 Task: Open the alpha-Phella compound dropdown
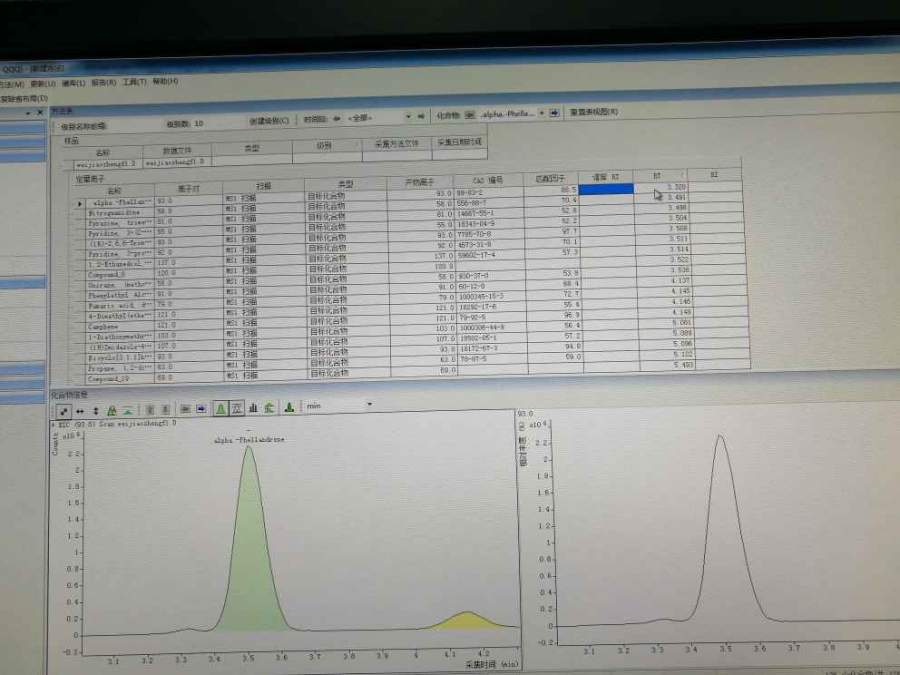541,113
